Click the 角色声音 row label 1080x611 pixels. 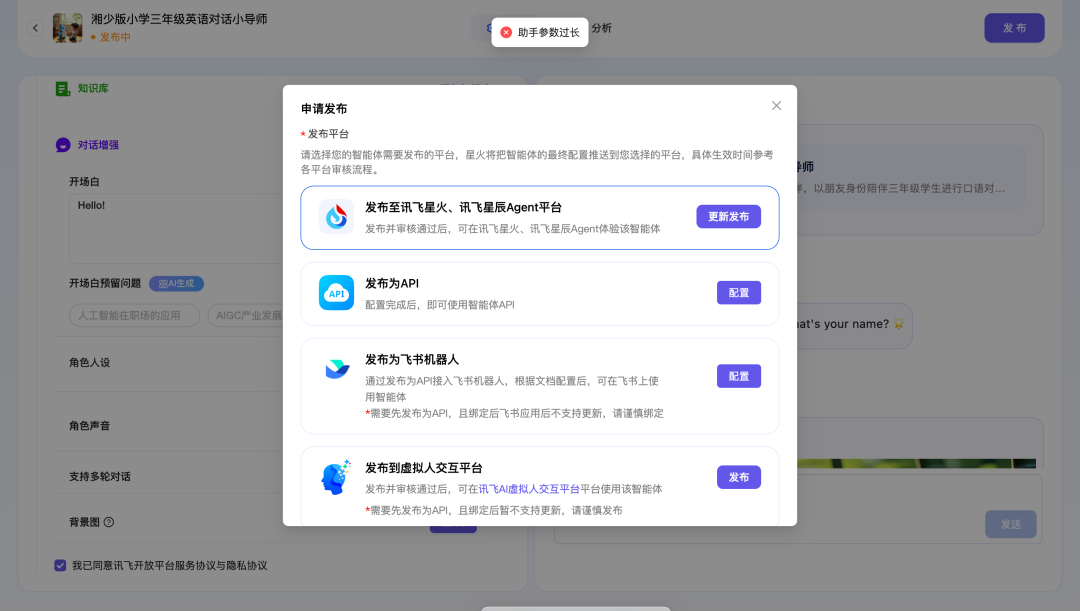tap(90, 426)
